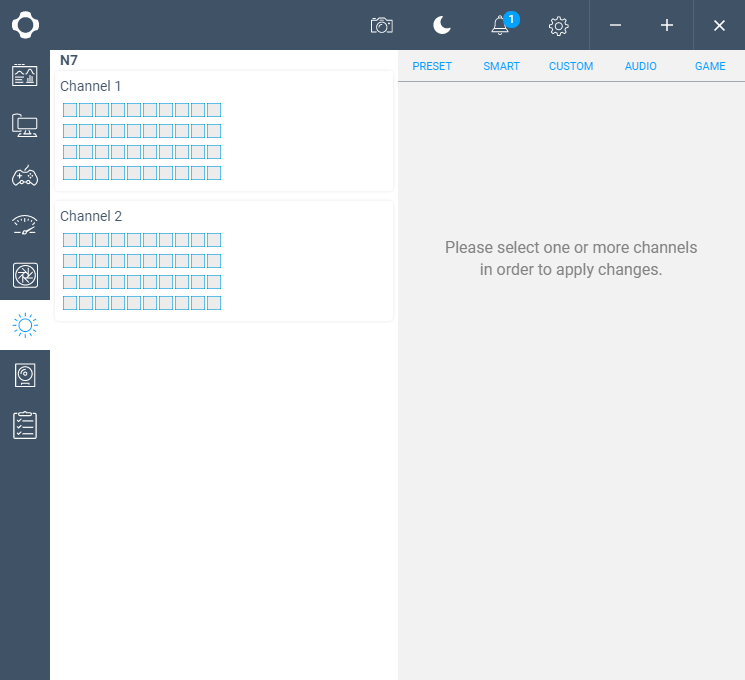Open the speaker icon sidebar section
This screenshot has width=745, height=680.
[25, 375]
